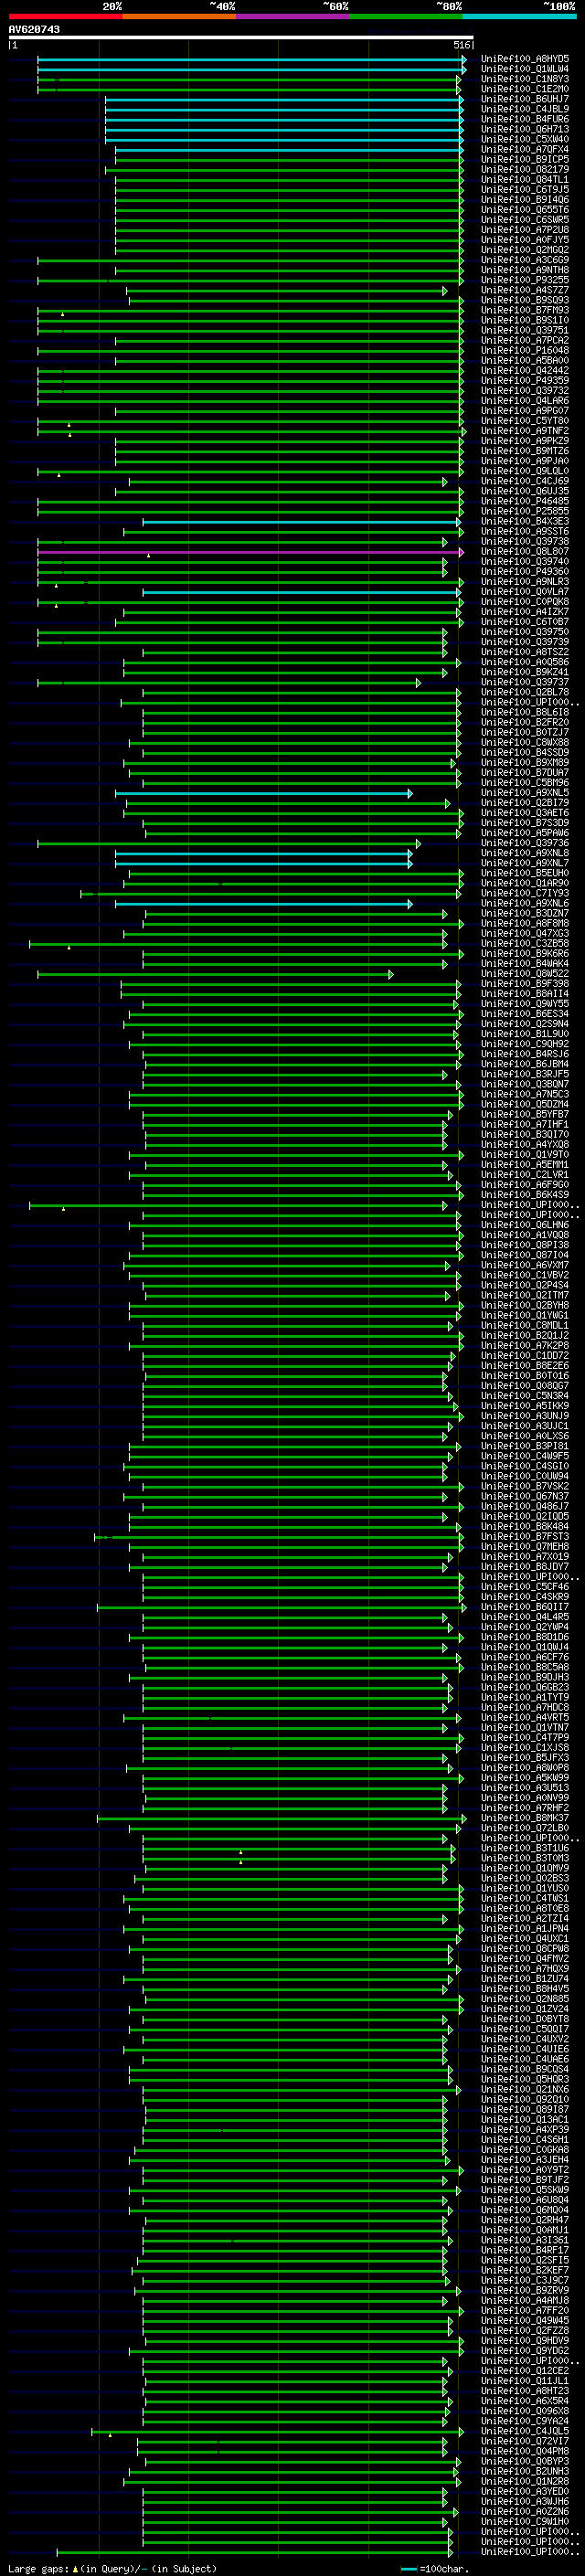Screen dimensions: 585x2576
Task: Select subject UniRef100_Q4LAR6
Action: 525,401
